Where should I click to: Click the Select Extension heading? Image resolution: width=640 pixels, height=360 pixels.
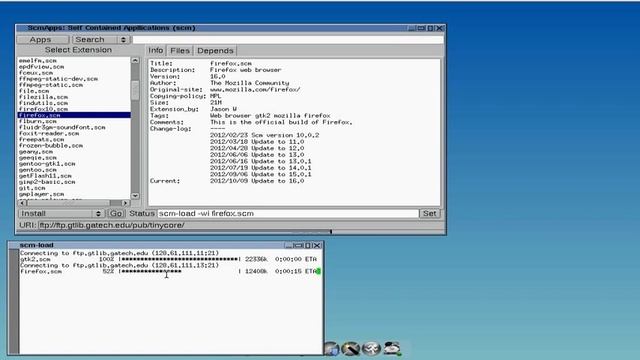pos(78,50)
